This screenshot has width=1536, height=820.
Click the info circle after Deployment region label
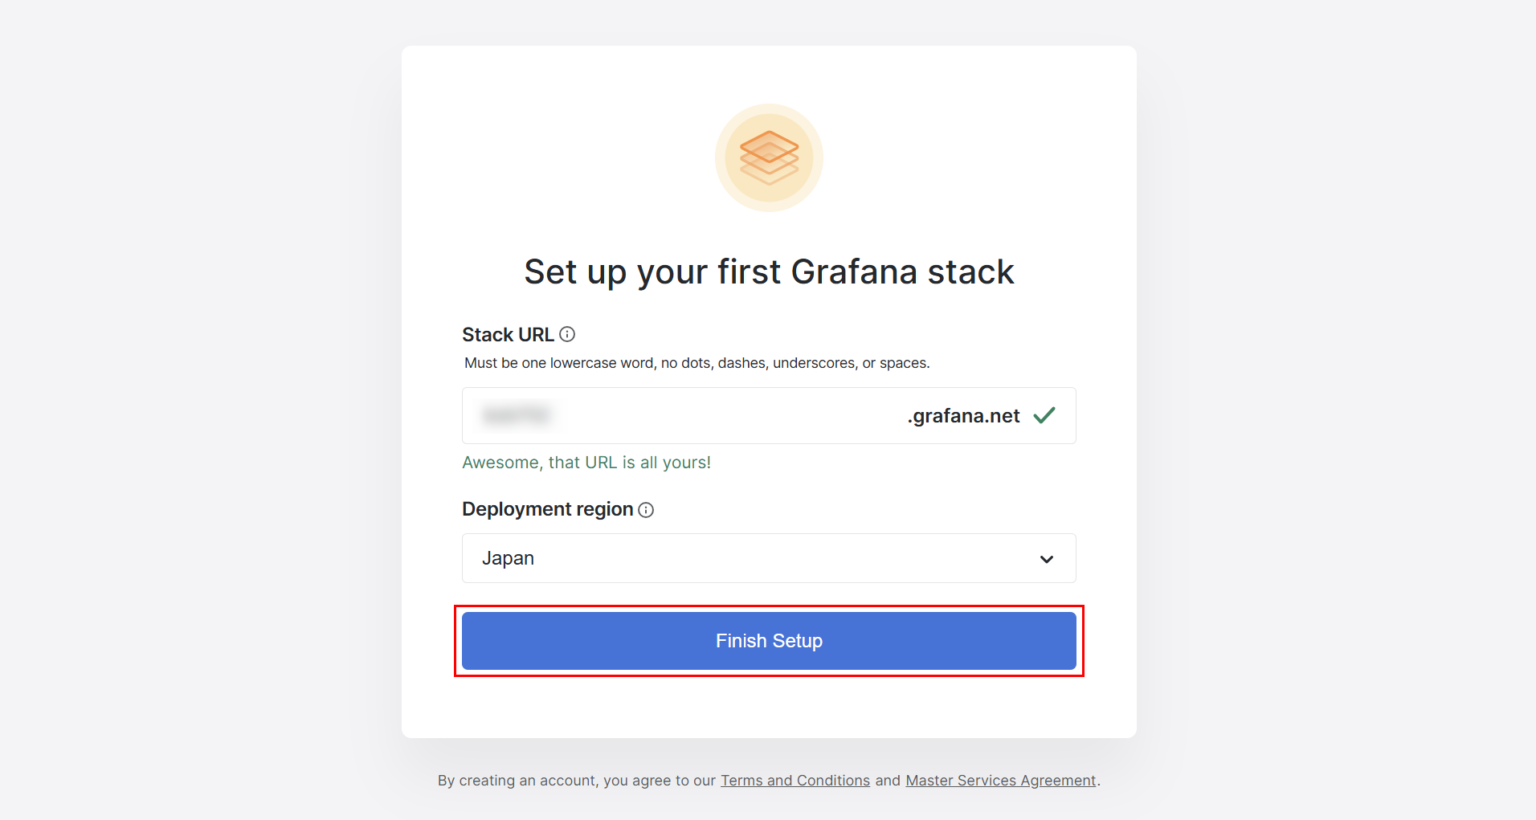[x=646, y=510]
